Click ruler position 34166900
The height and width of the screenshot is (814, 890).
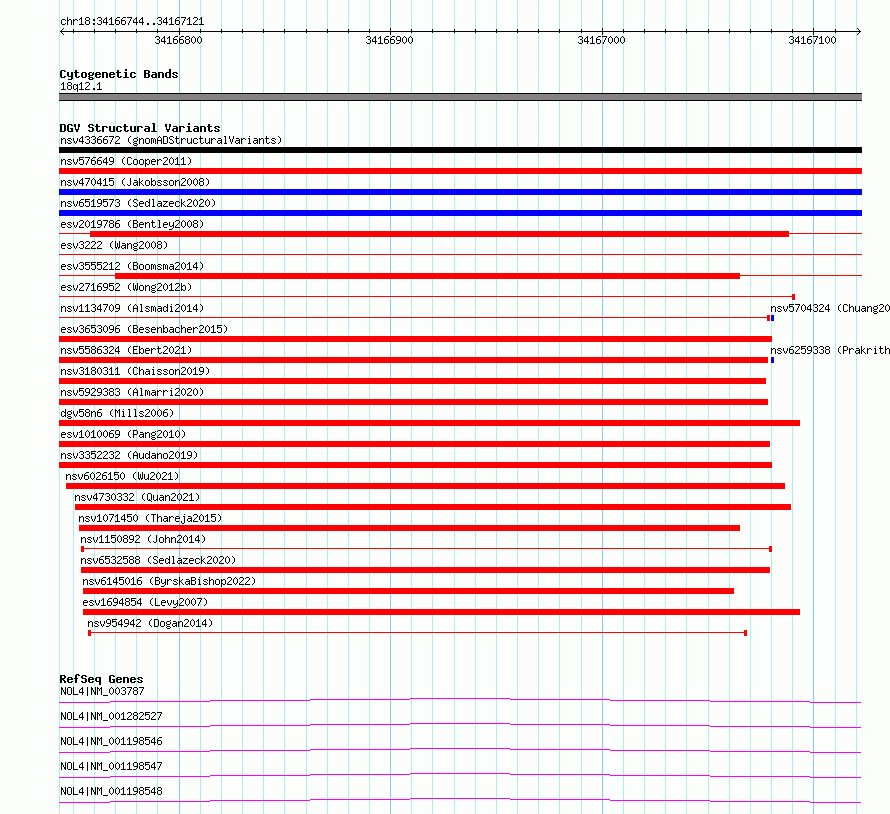tap(389, 40)
